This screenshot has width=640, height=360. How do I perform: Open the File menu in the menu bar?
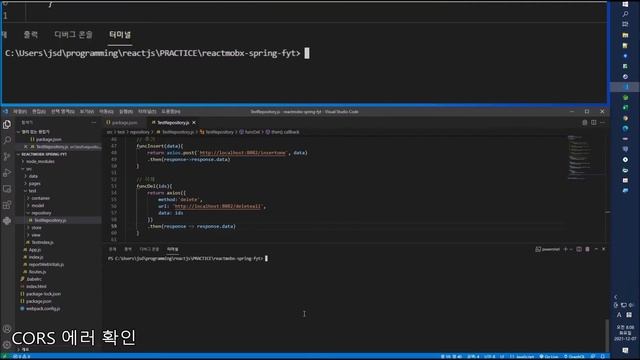(x=20, y=111)
